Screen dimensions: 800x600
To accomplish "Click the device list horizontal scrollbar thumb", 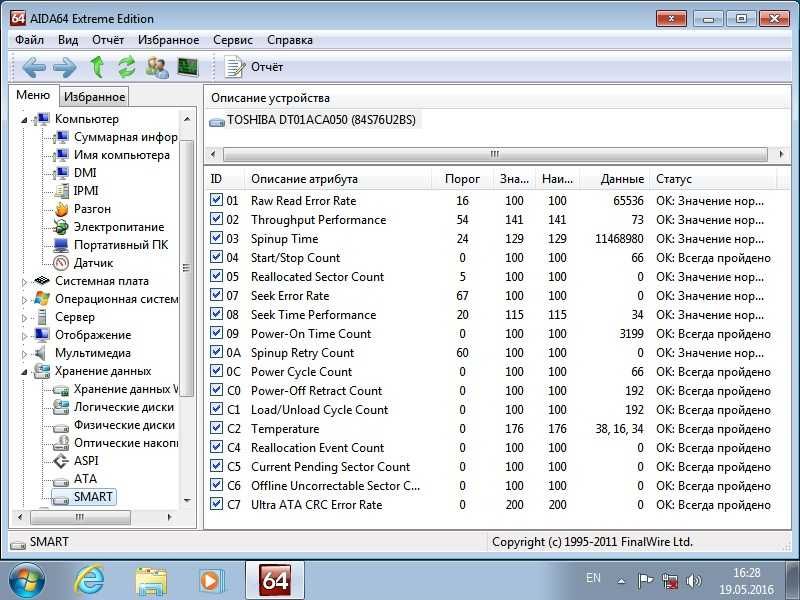I will 495,154.
